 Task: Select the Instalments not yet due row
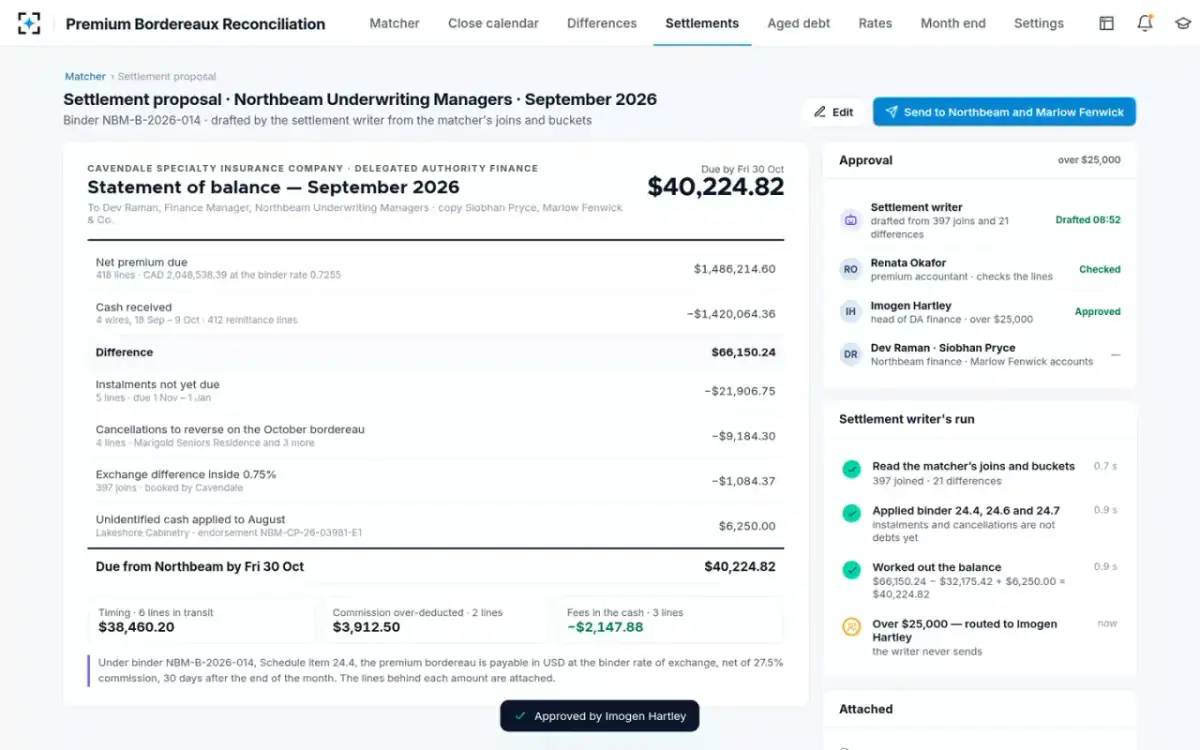[x=436, y=390]
